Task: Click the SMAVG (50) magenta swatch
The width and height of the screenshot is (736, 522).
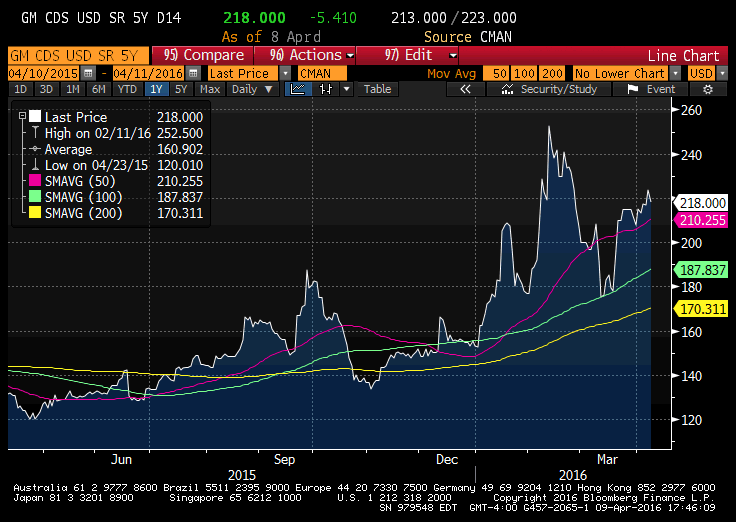Action: point(35,181)
